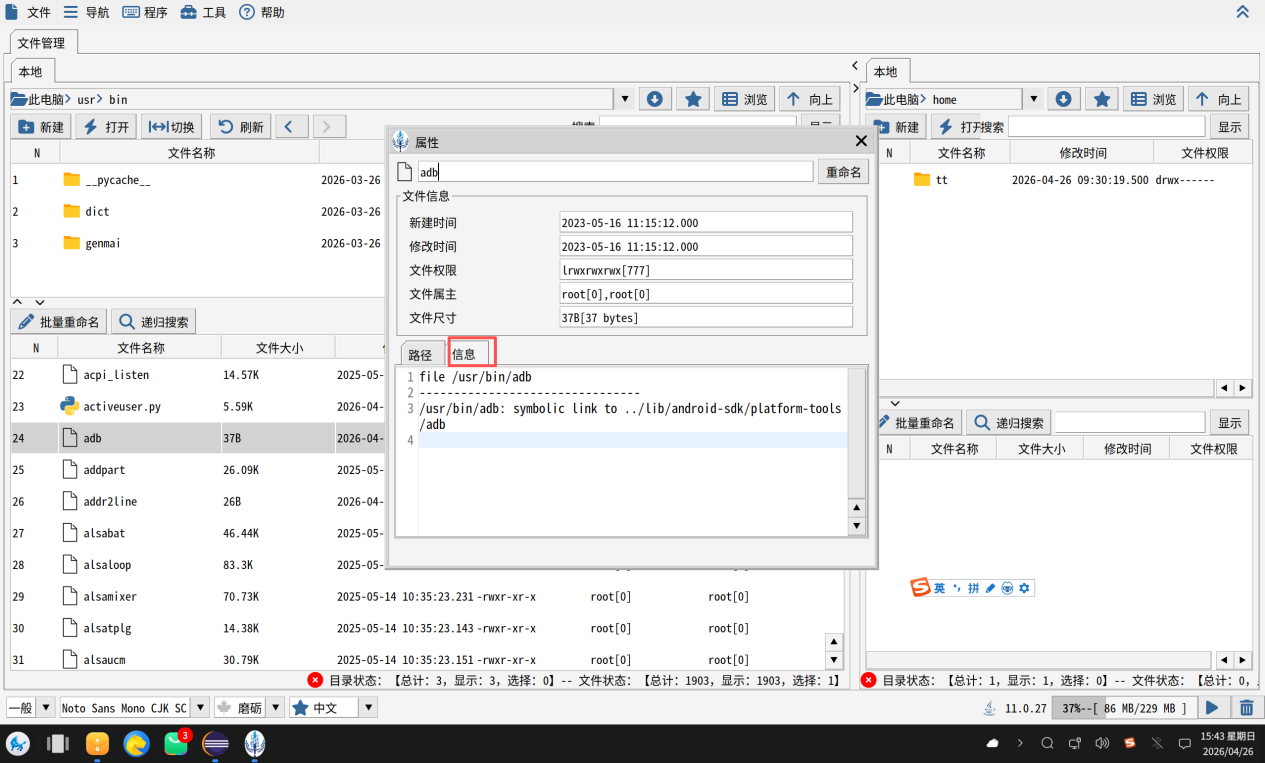This screenshot has height=763, width=1265.
Task: Click the top 显示 button in right pane
Action: pyautogui.click(x=1229, y=127)
